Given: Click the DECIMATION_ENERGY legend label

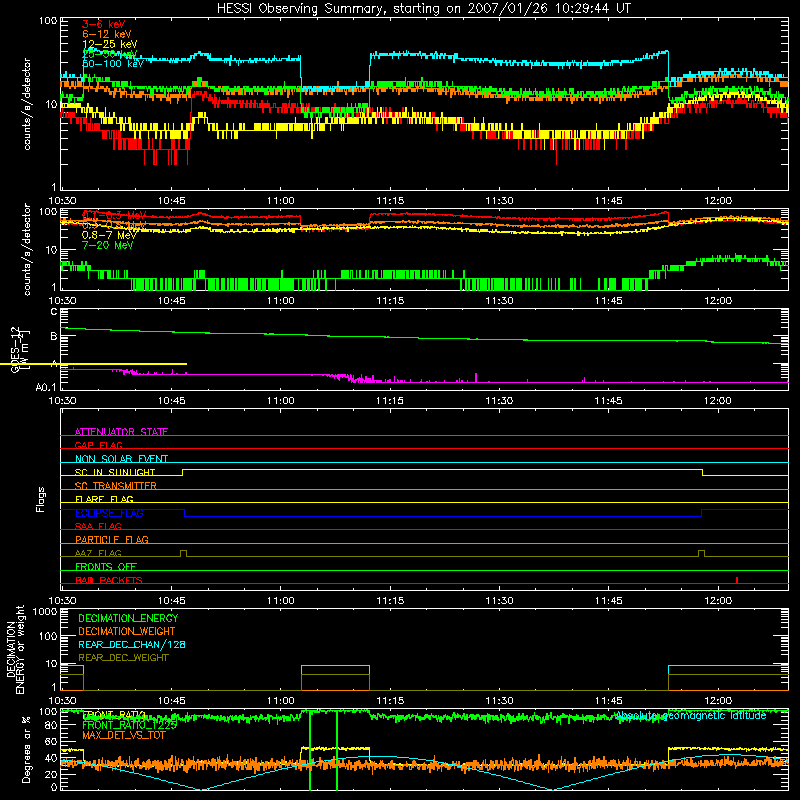Looking at the screenshot, I should (128, 618).
